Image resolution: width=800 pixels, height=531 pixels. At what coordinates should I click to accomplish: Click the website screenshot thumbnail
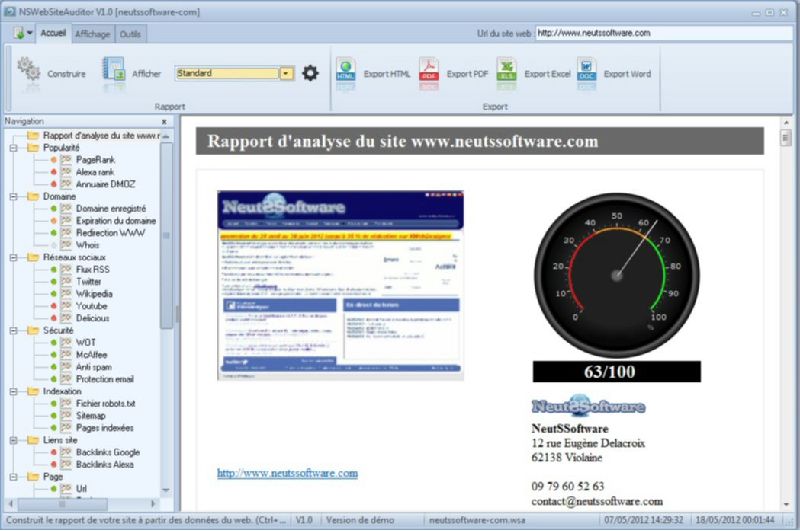pyautogui.click(x=341, y=285)
